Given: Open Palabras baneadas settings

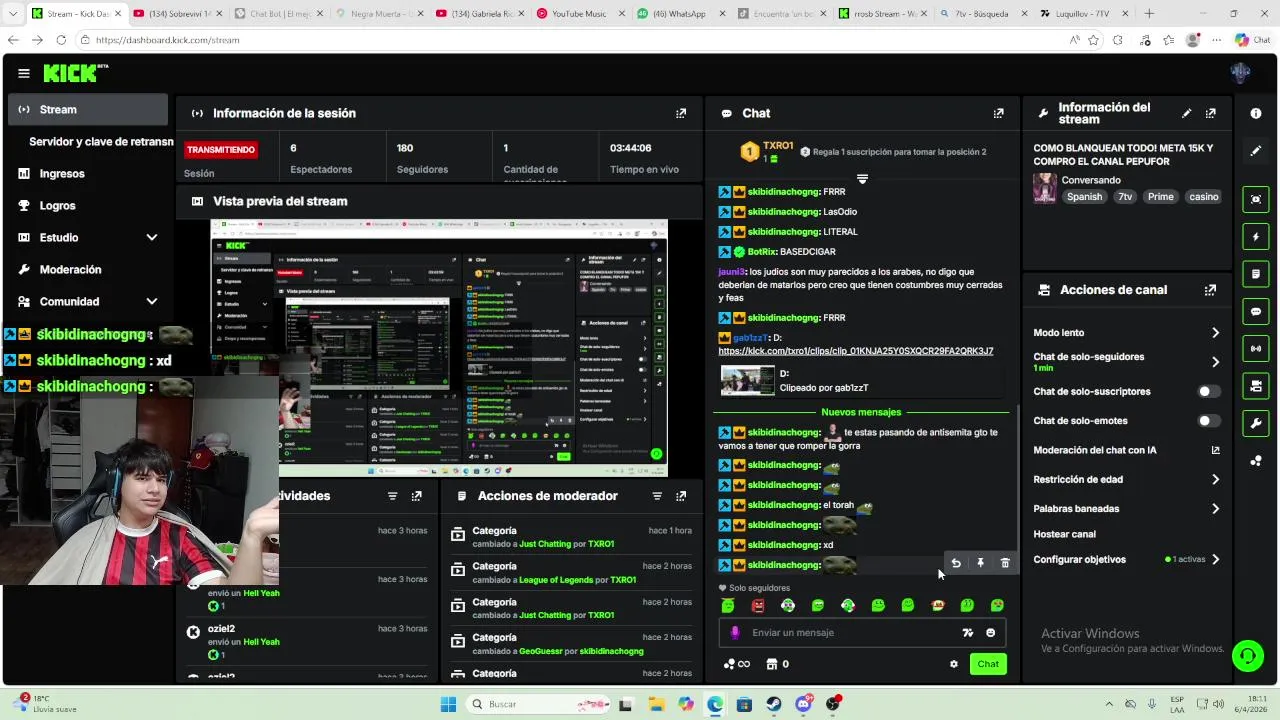Looking at the screenshot, I should (1127, 508).
